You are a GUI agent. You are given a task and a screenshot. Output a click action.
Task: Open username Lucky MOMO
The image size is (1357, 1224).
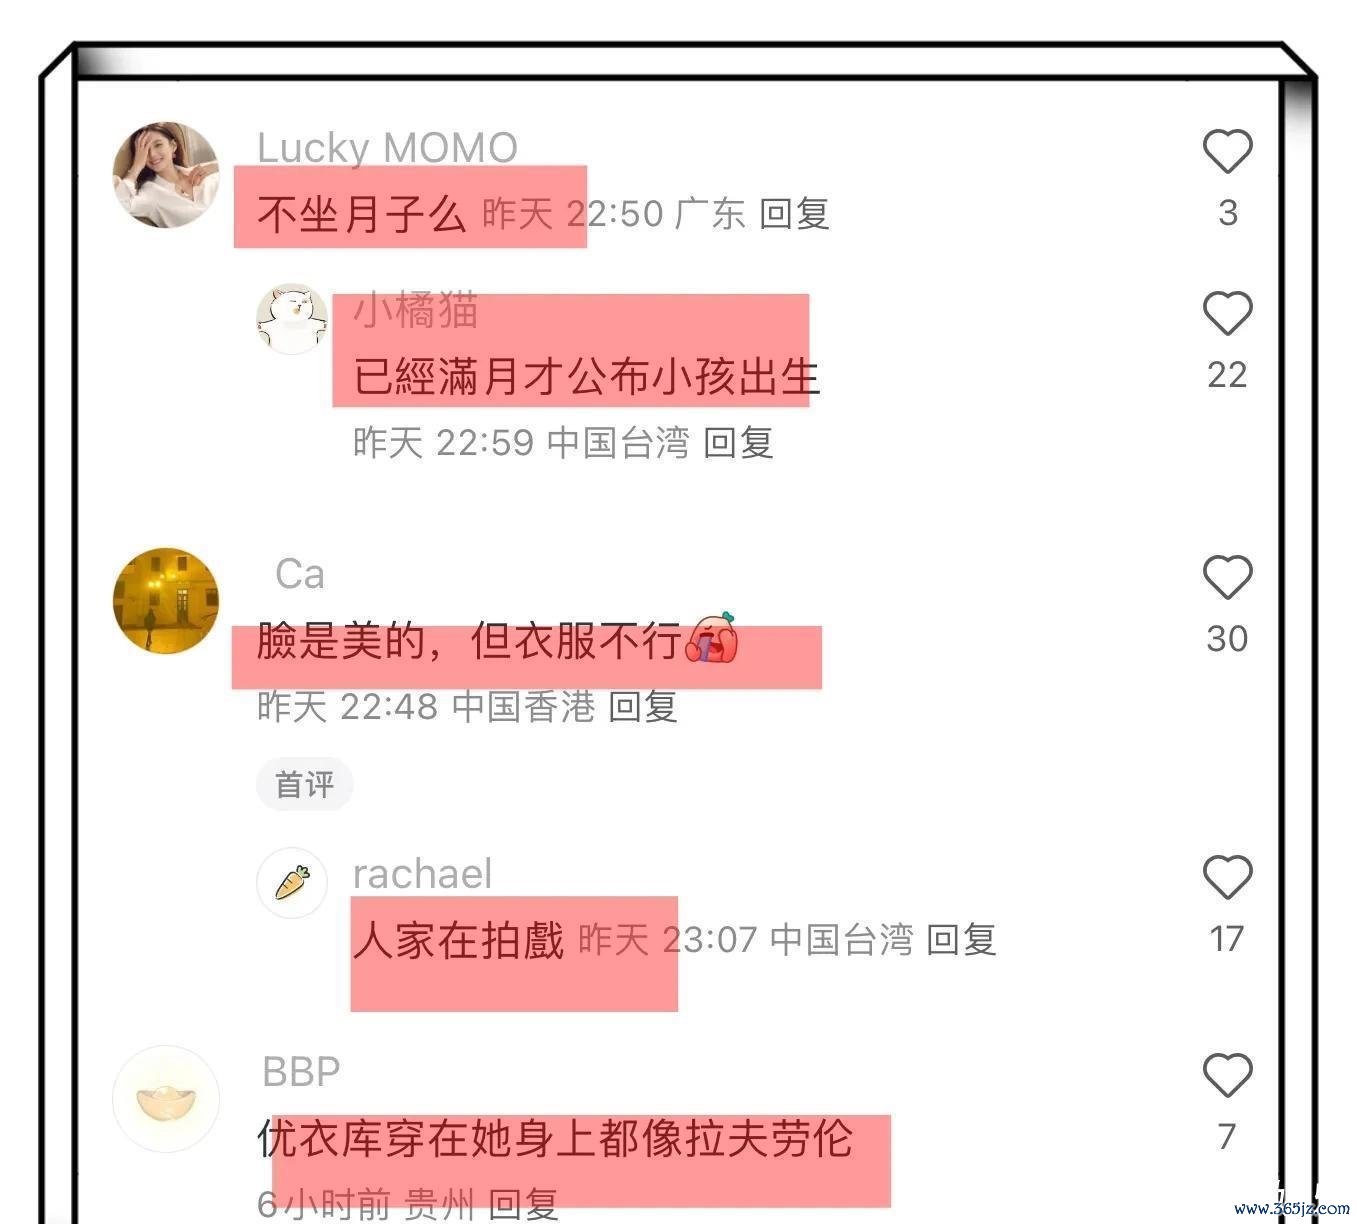point(387,148)
